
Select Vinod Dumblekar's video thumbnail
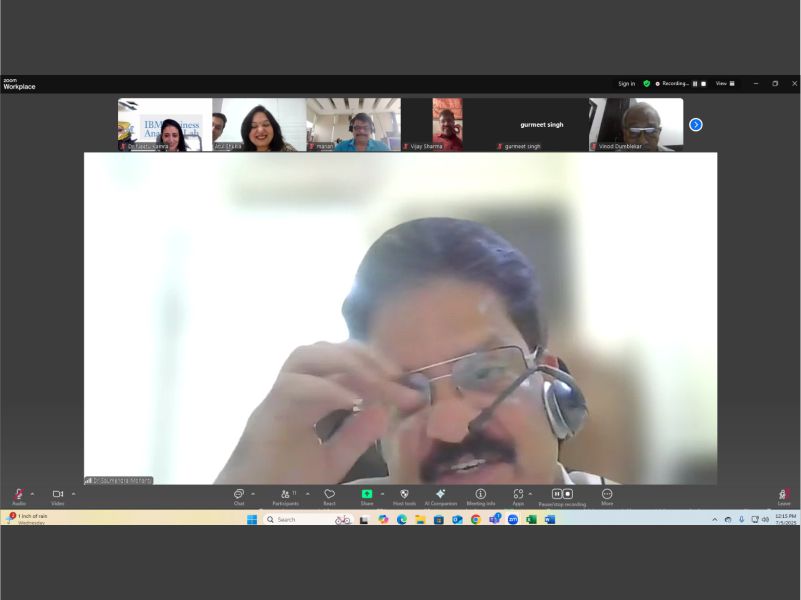pyautogui.click(x=636, y=125)
